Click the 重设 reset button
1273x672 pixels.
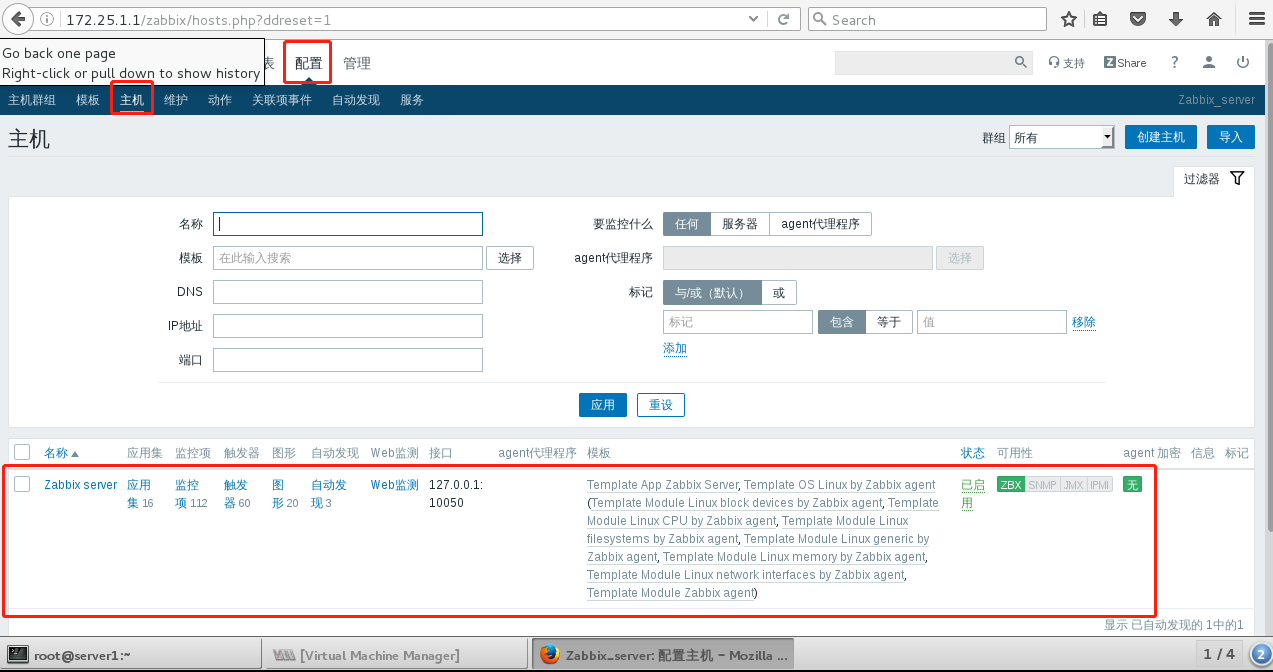[661, 405]
